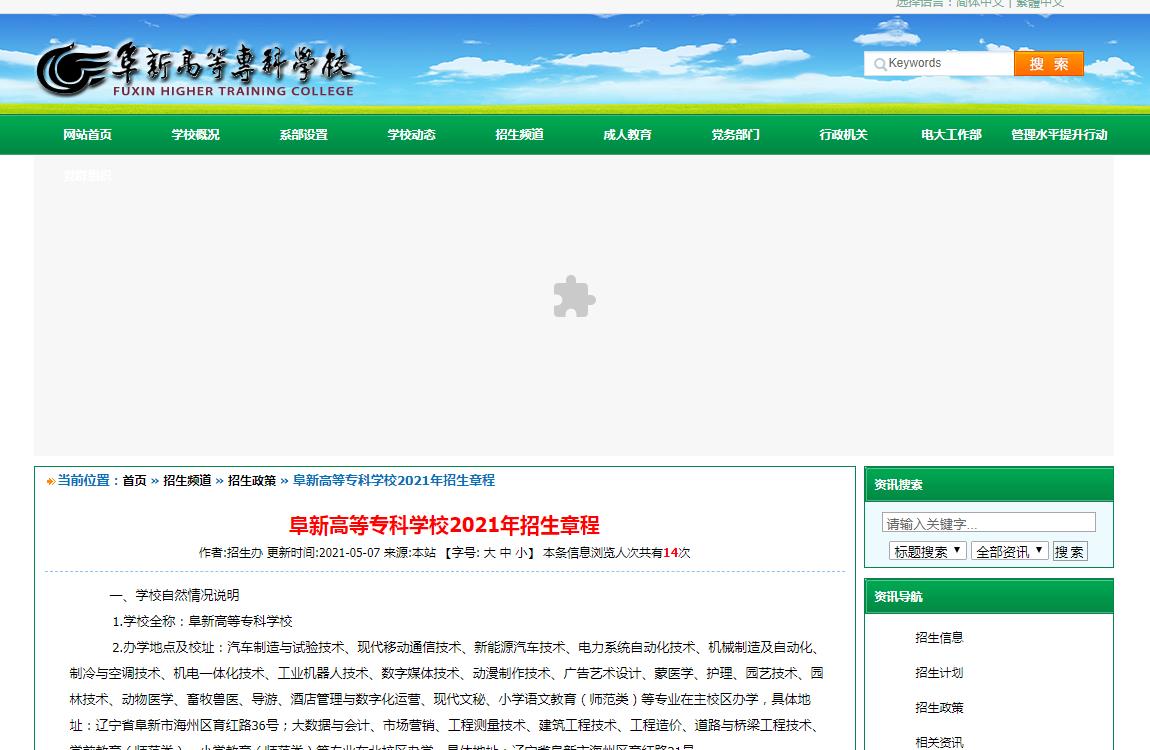Click the plugin puzzle-piece placeholder icon
1150x750 pixels.
click(x=574, y=297)
